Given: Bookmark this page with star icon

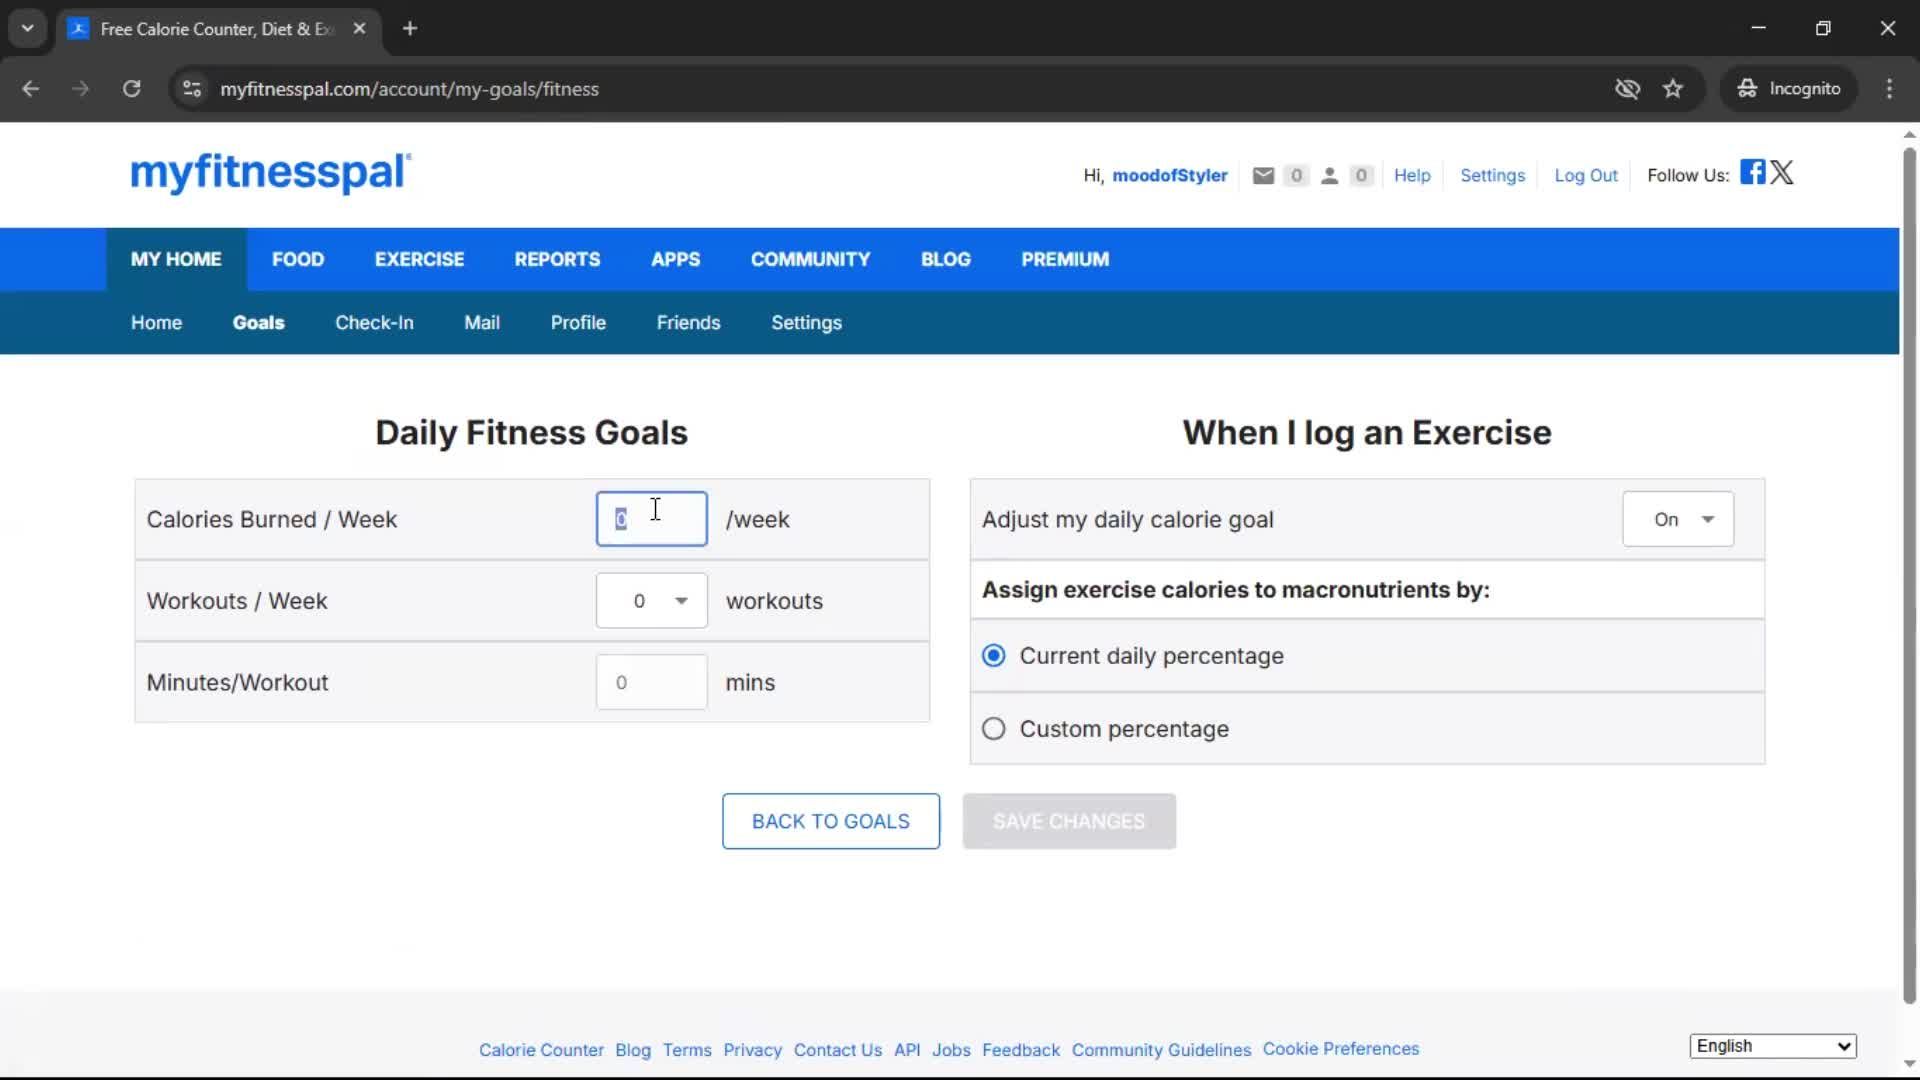Looking at the screenshot, I should [x=1673, y=89].
